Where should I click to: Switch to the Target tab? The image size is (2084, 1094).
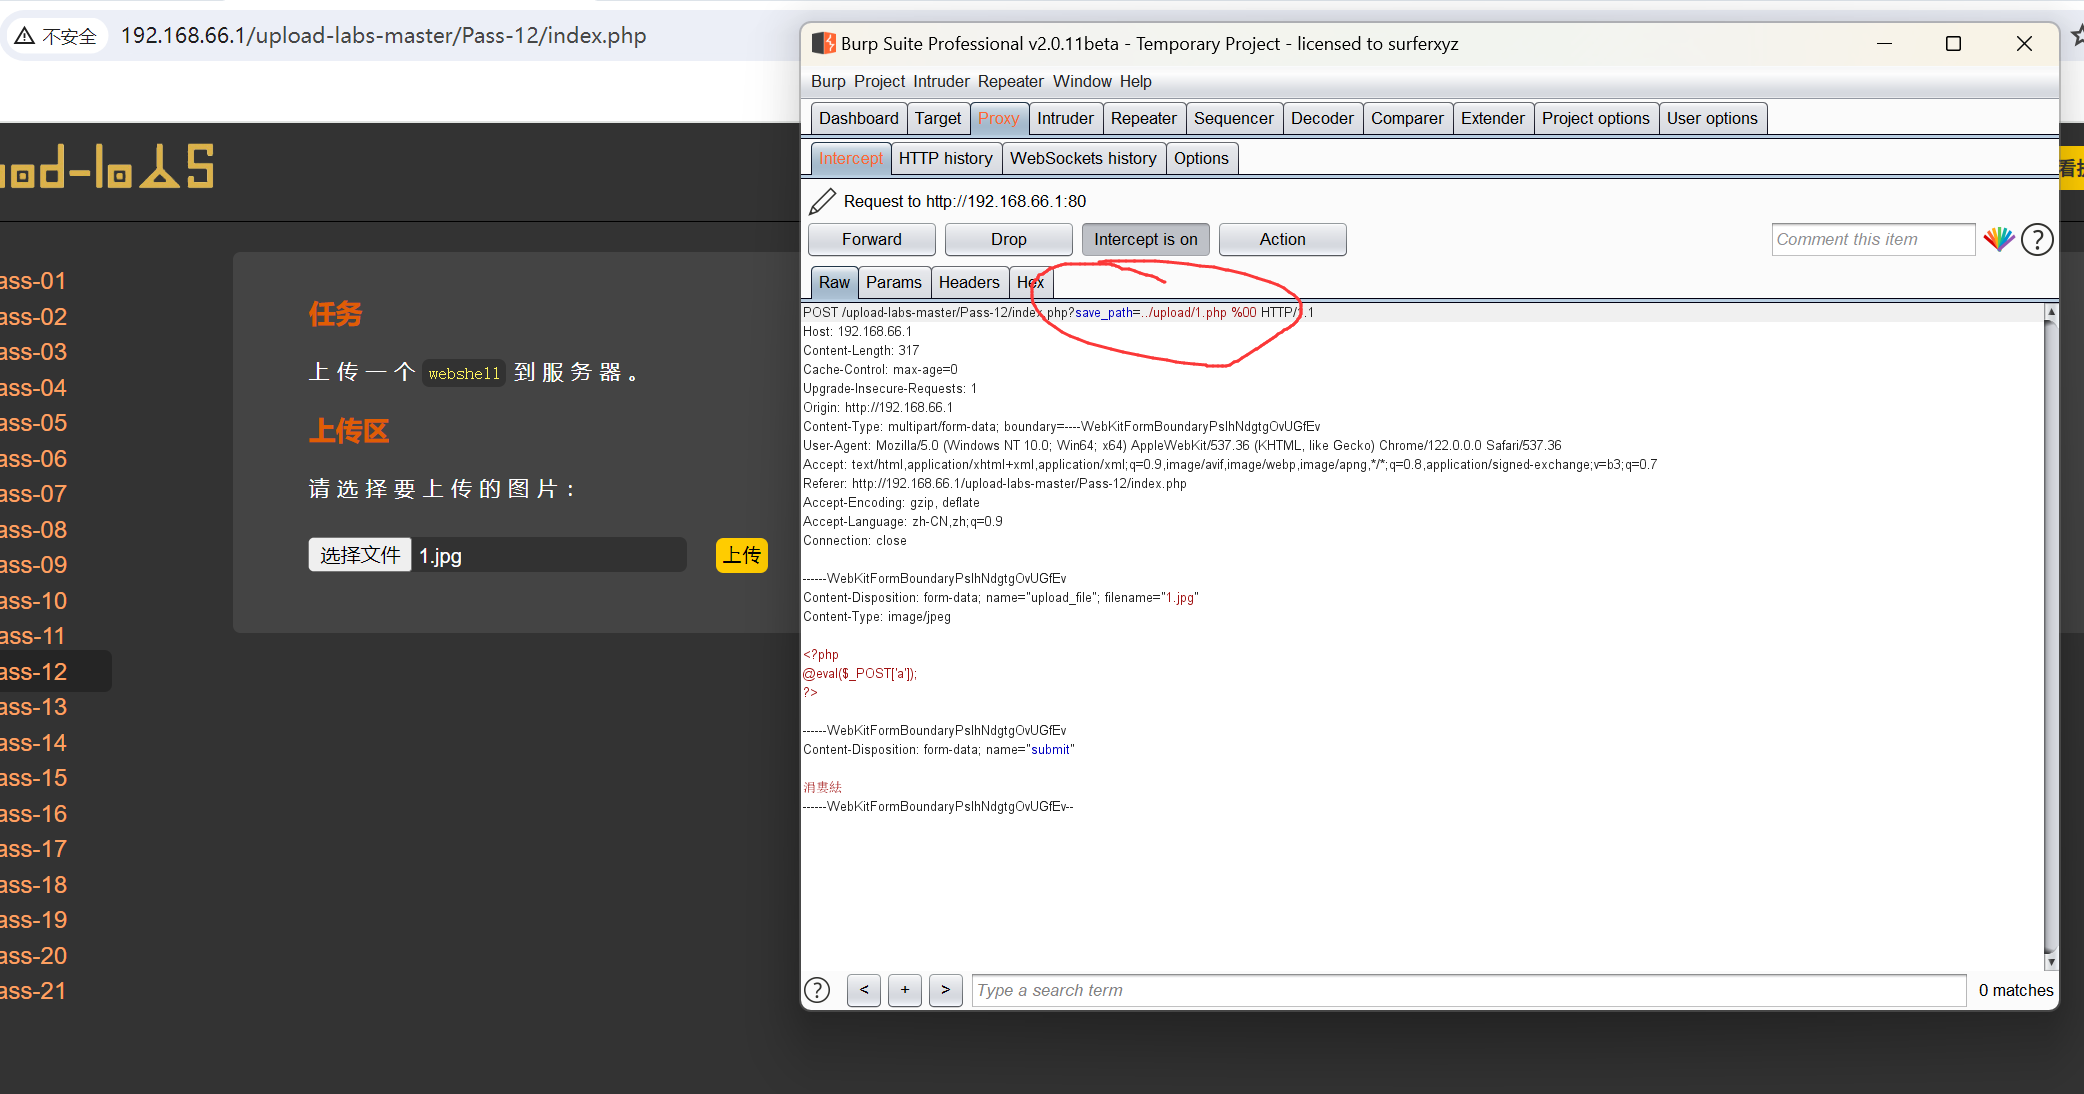click(938, 119)
